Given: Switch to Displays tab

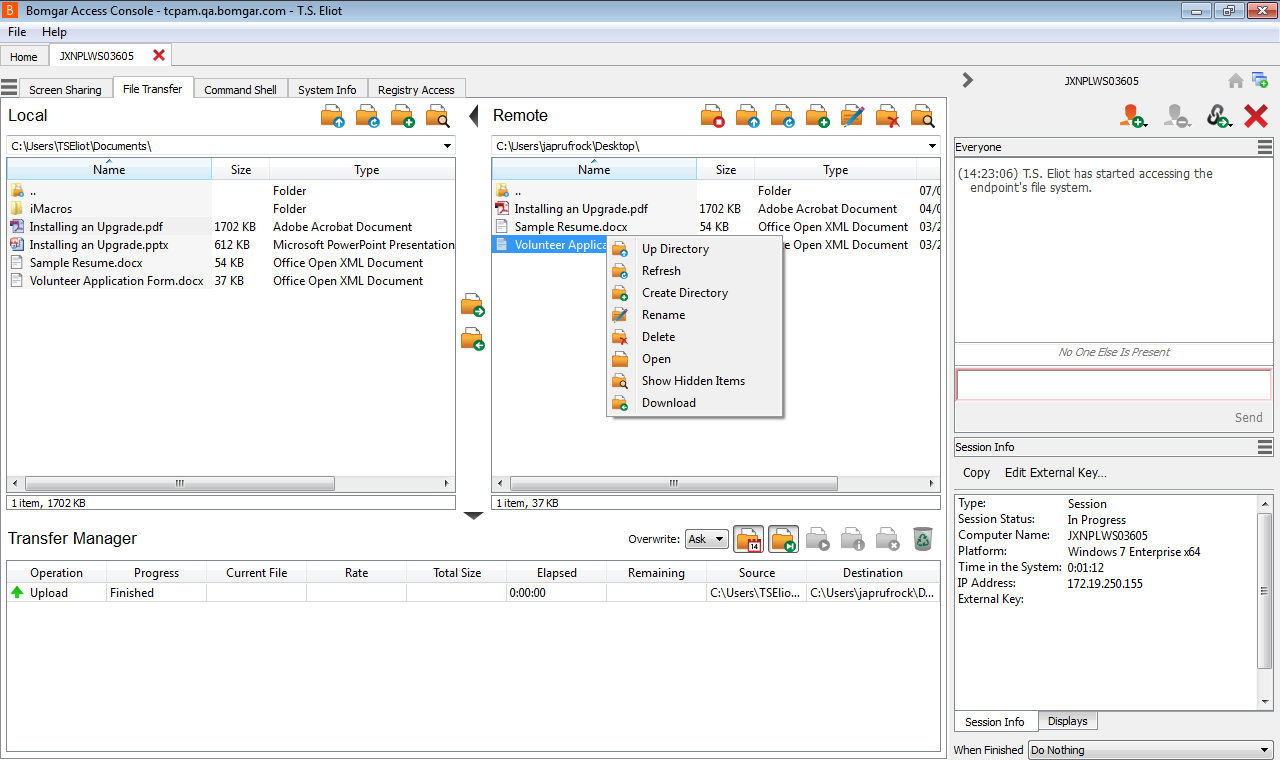Looking at the screenshot, I should click(x=1067, y=721).
